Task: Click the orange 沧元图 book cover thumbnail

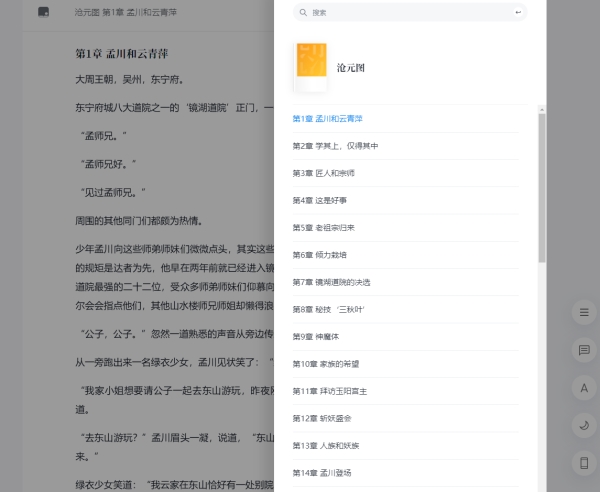Action: (x=311, y=67)
